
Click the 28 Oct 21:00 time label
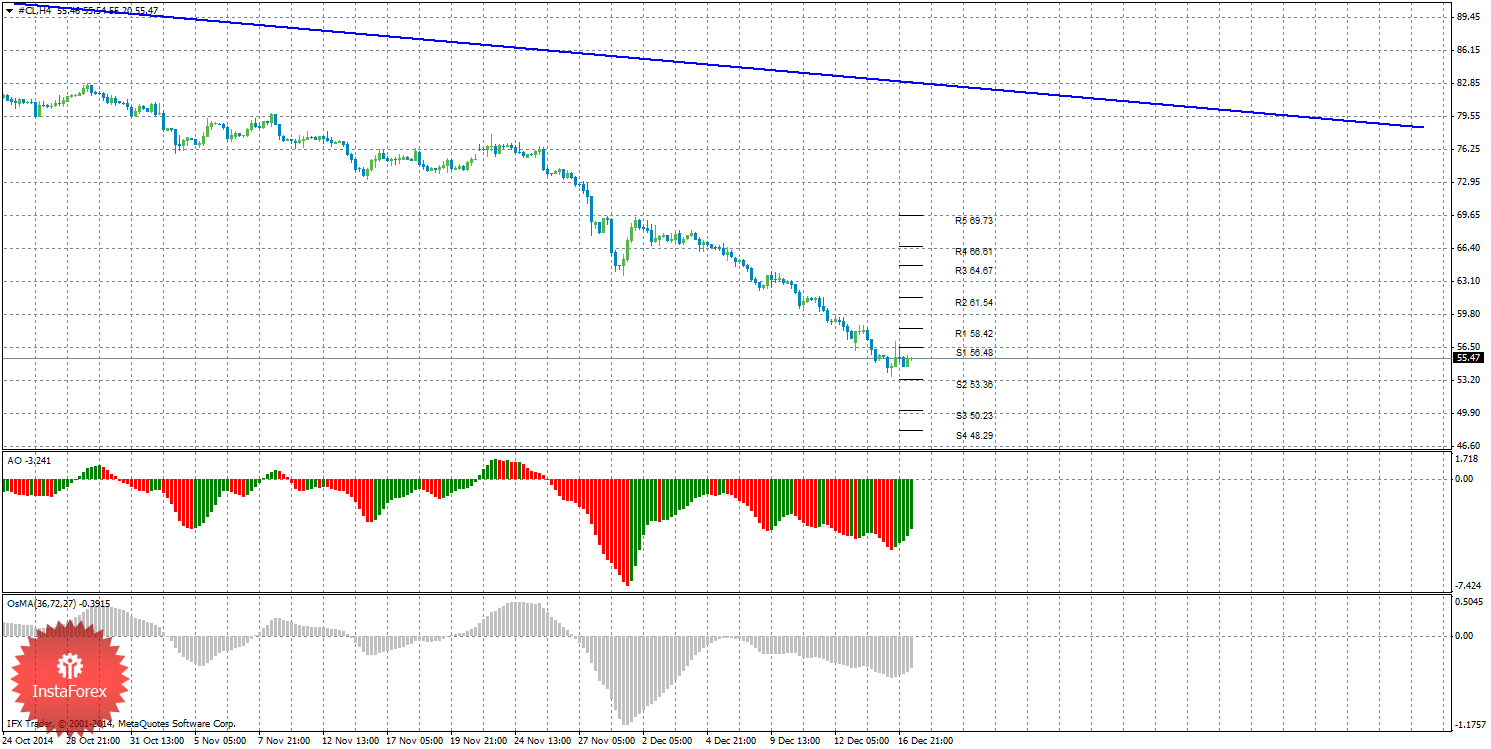(92, 741)
